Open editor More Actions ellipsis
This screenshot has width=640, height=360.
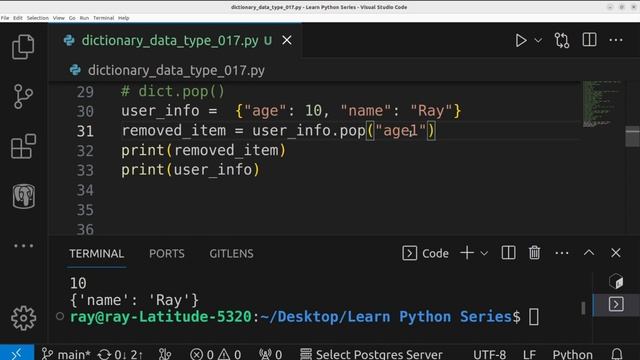[x=616, y=40]
